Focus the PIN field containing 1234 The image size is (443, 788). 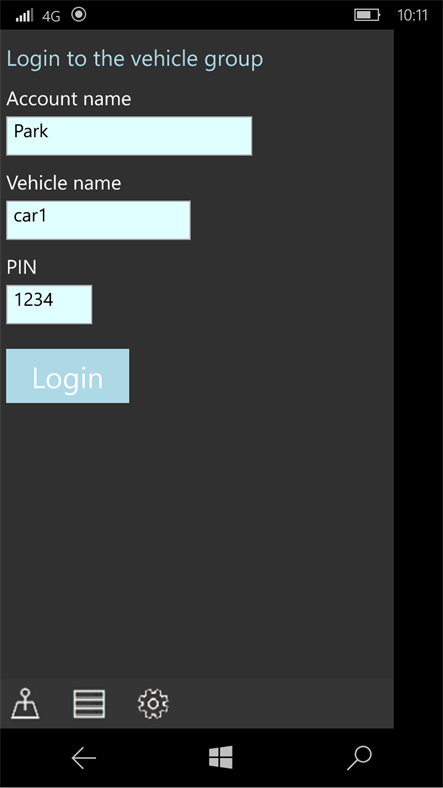tap(49, 305)
